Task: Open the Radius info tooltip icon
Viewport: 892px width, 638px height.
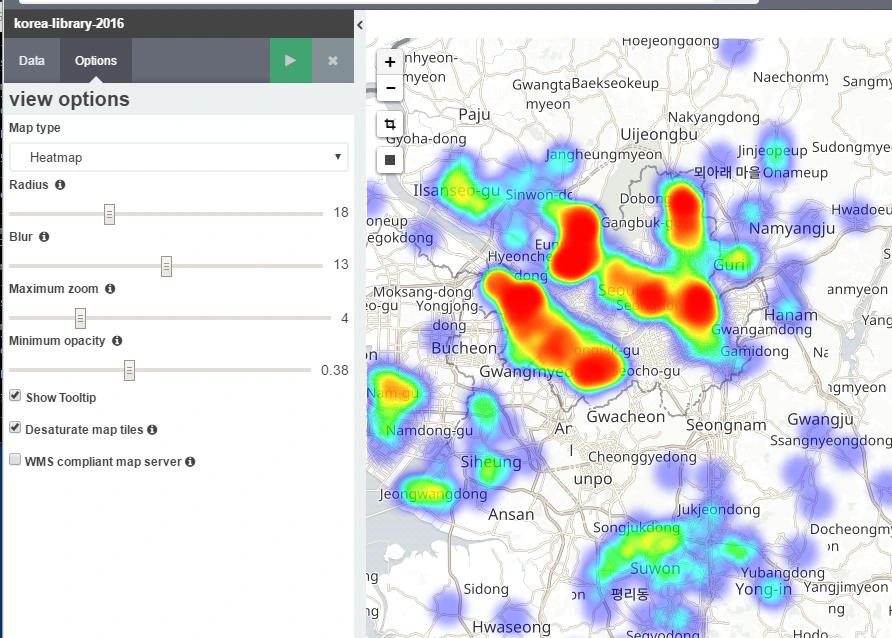Action: (x=60, y=185)
